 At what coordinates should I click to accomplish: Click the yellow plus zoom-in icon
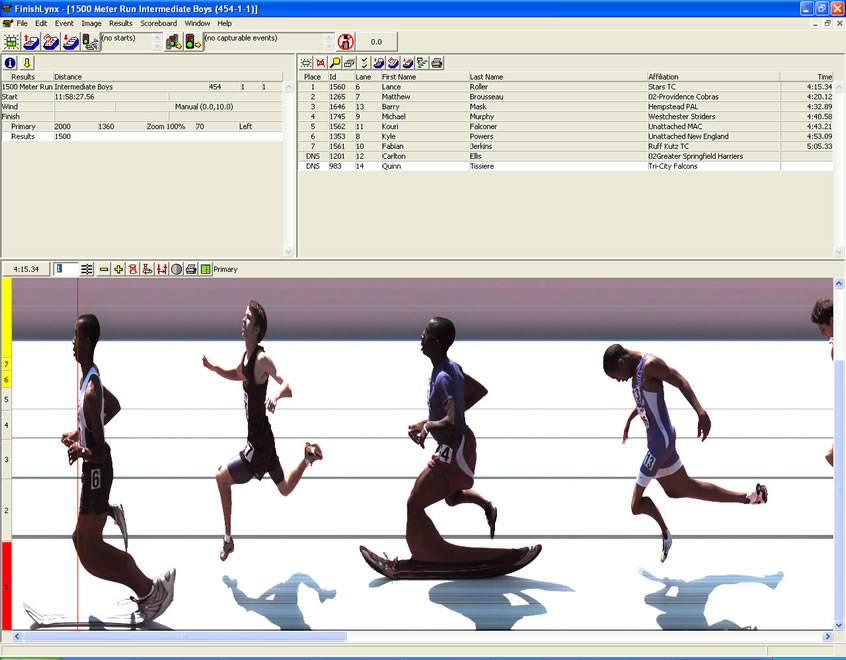[118, 269]
